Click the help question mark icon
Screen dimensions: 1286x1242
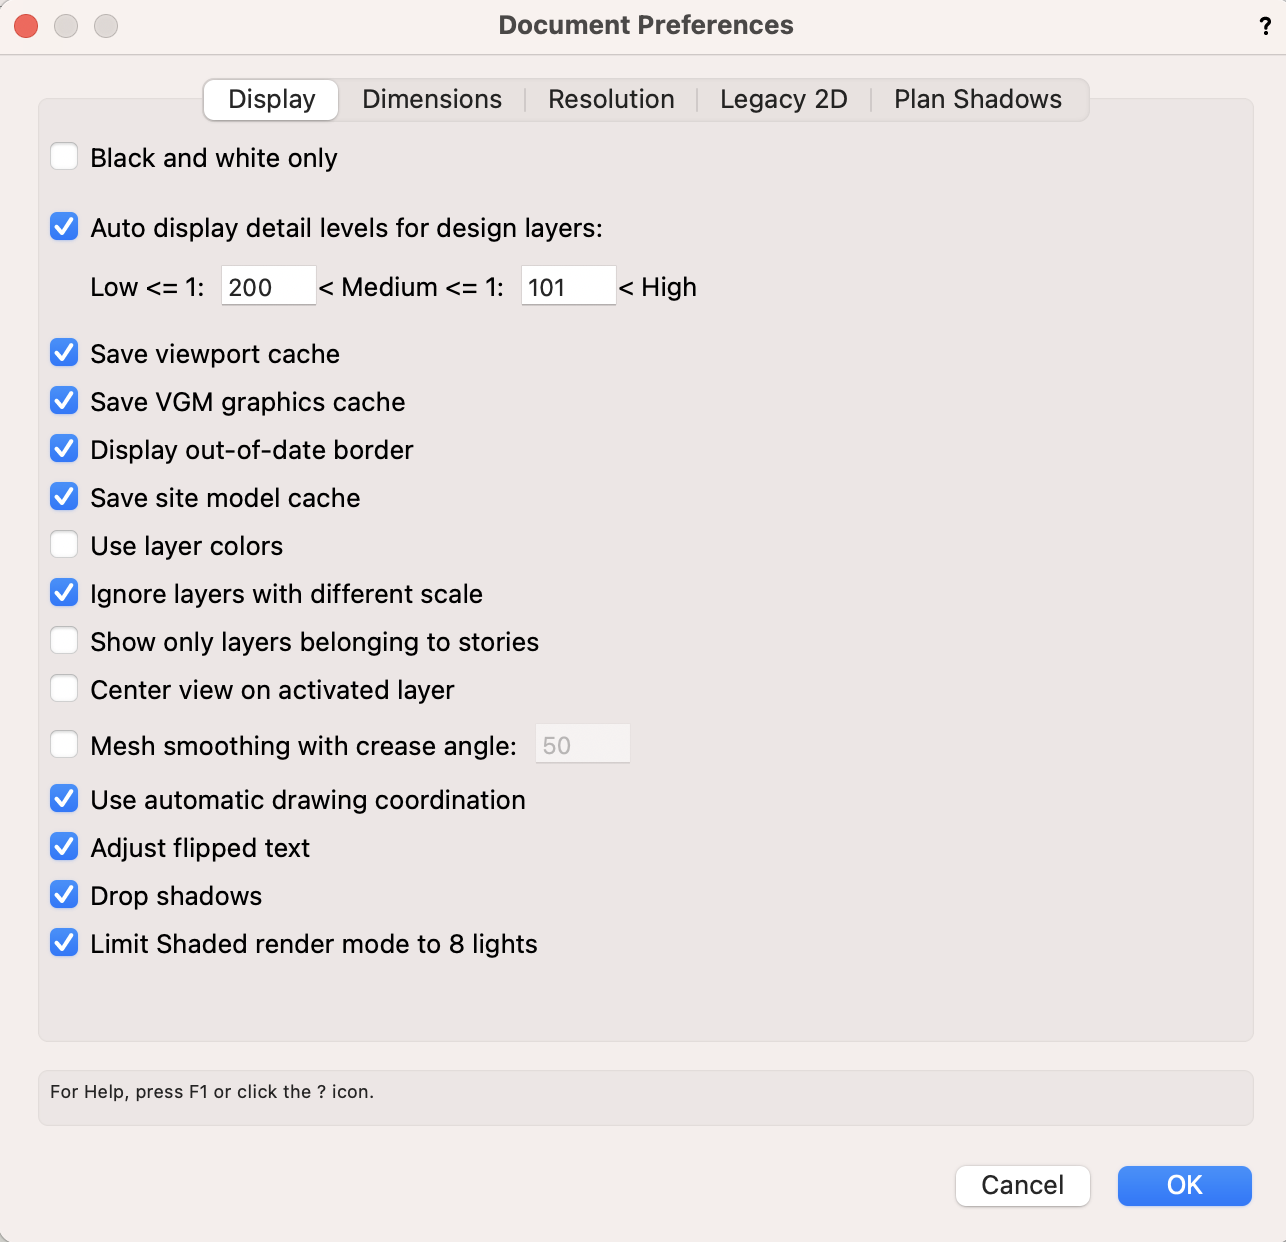click(x=1265, y=26)
